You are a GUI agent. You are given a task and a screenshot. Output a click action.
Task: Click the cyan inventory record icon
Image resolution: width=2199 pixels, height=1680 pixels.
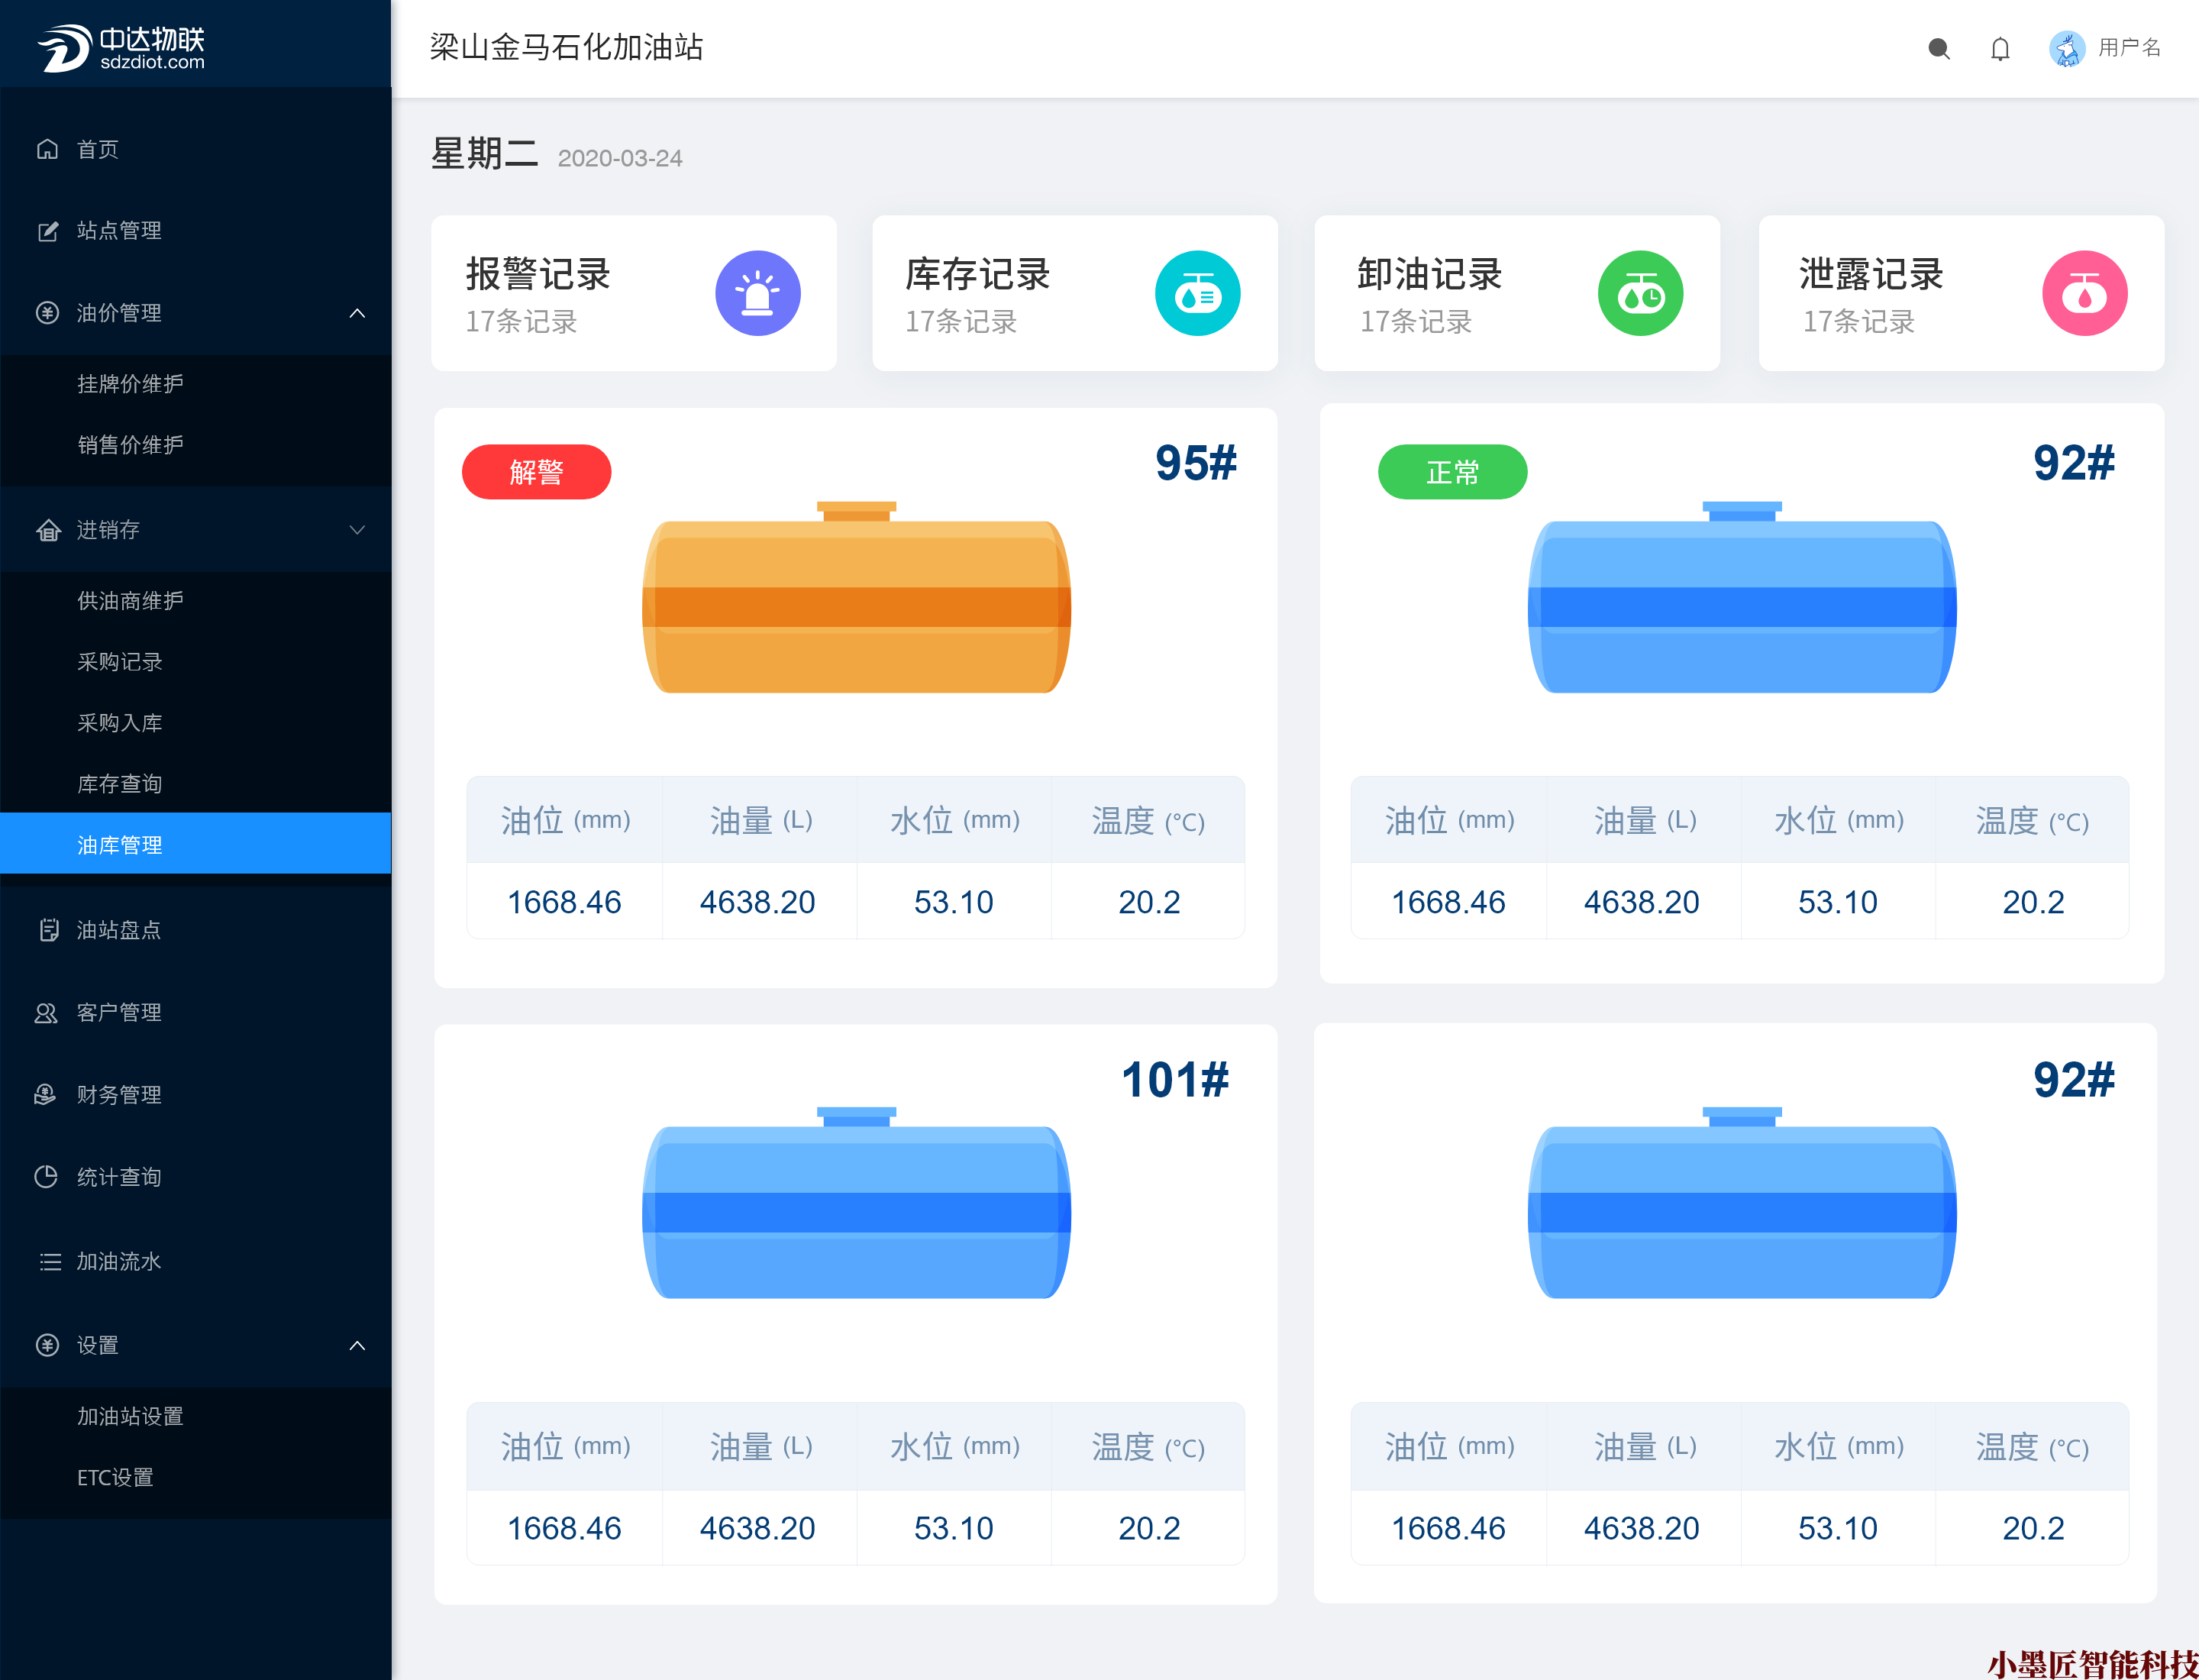[x=1197, y=293]
